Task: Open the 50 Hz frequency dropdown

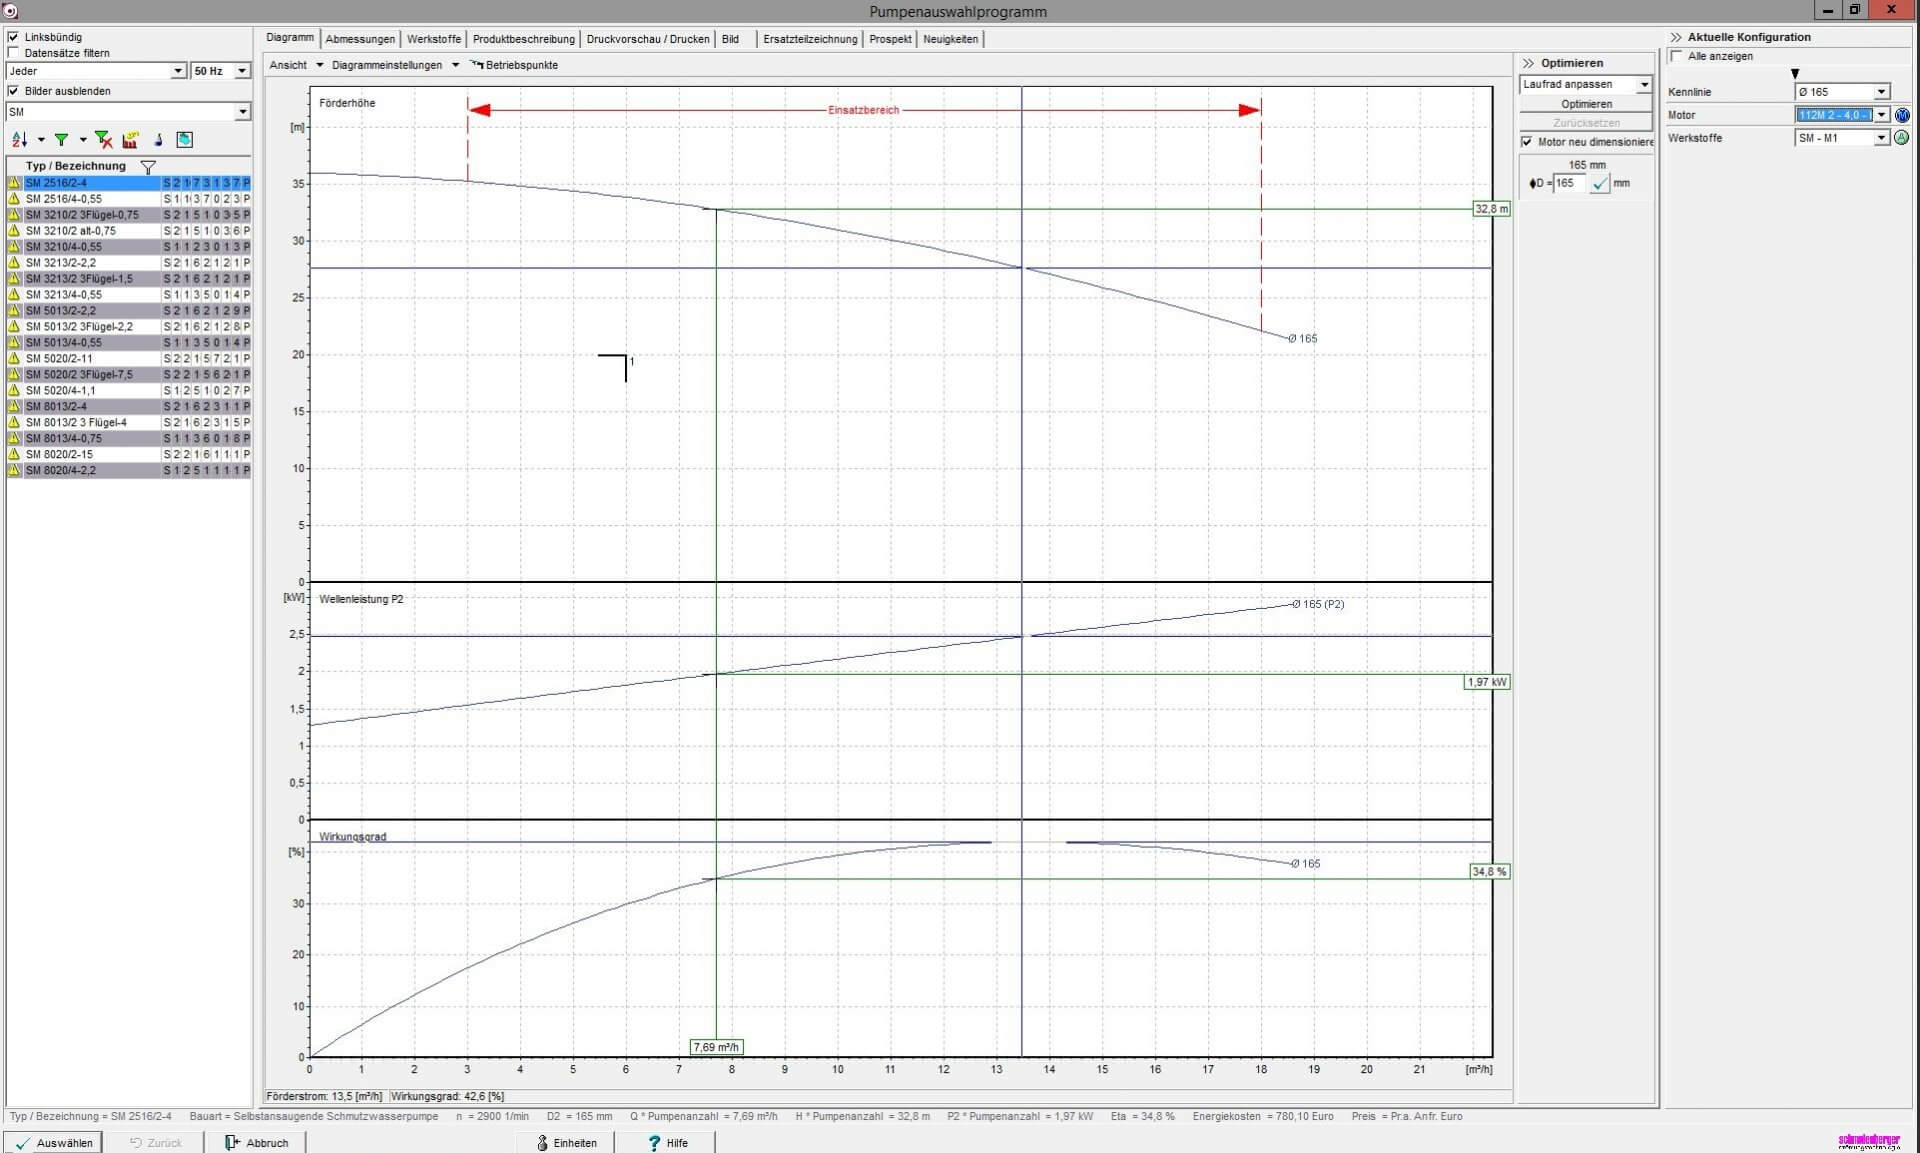Action: point(243,71)
